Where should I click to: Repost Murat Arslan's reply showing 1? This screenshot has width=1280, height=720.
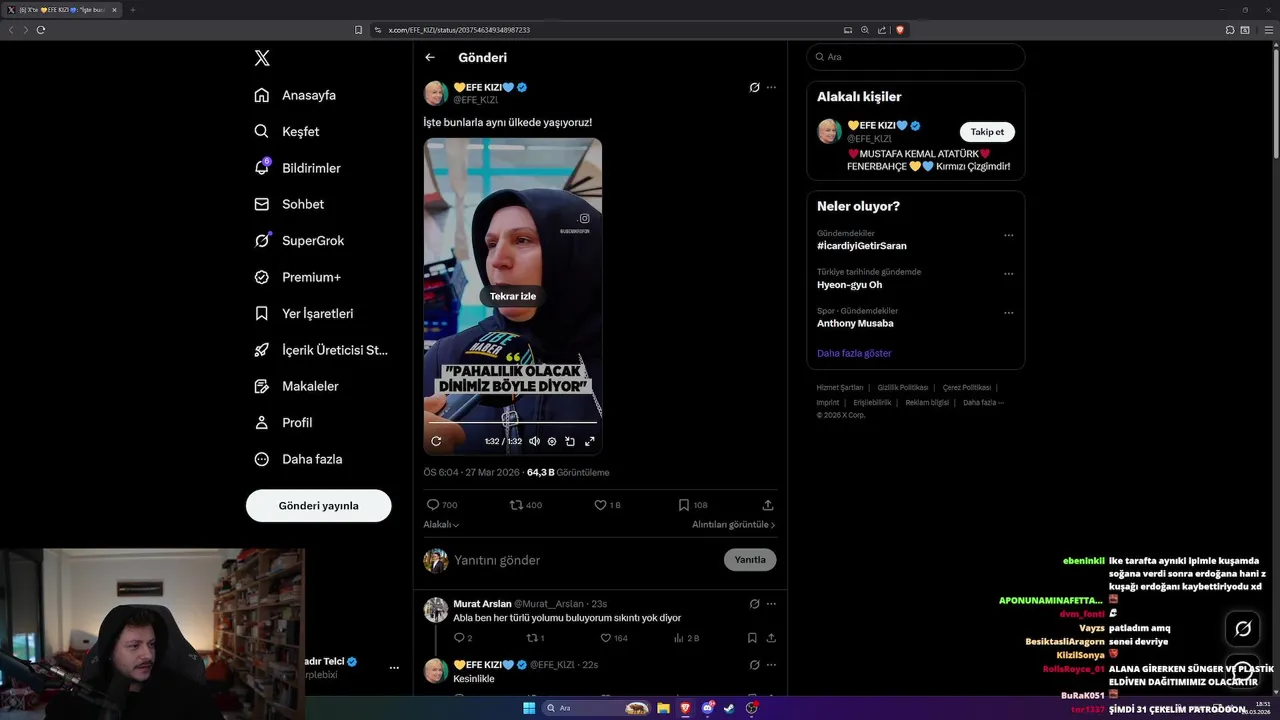pyautogui.click(x=535, y=638)
